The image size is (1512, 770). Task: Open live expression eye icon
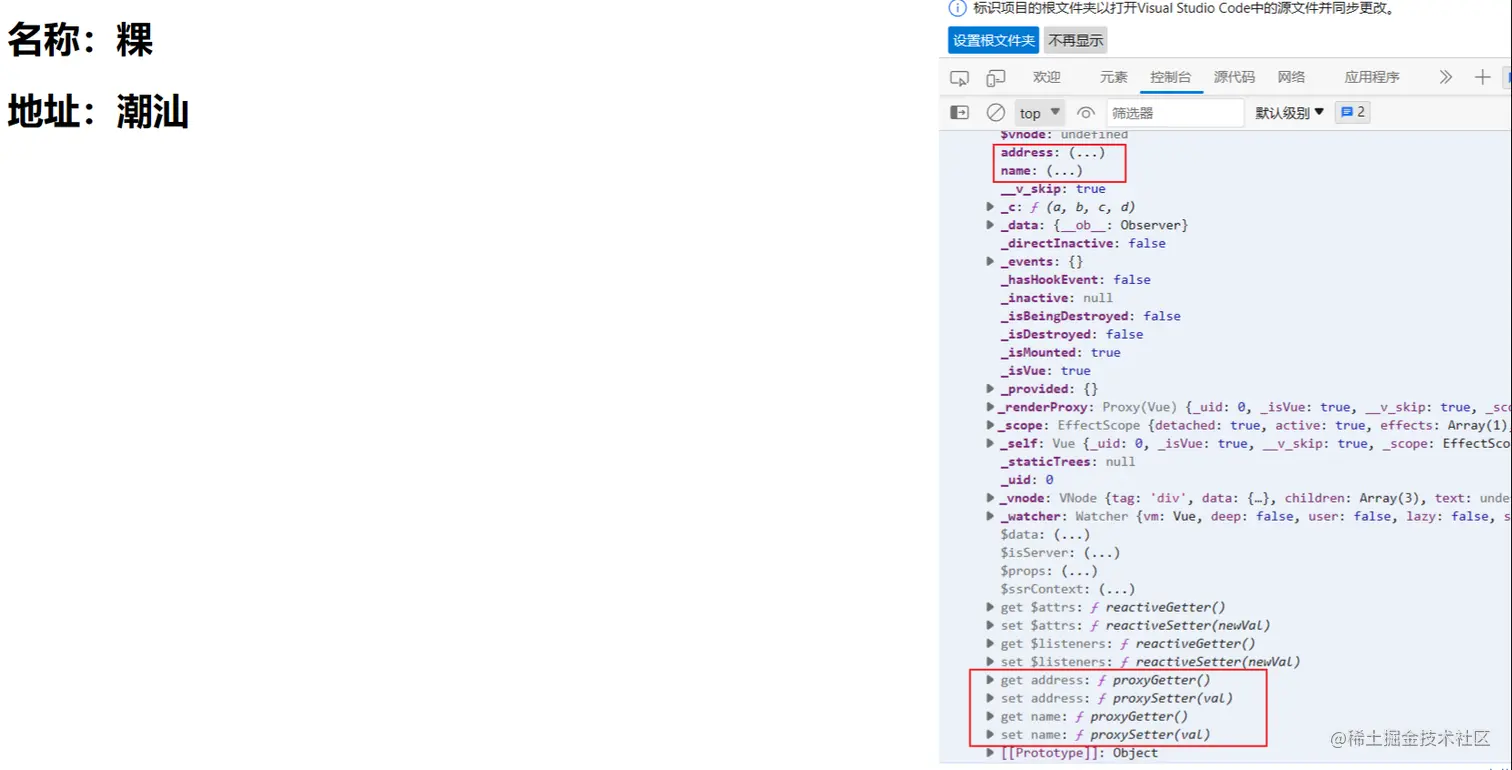[1086, 113]
